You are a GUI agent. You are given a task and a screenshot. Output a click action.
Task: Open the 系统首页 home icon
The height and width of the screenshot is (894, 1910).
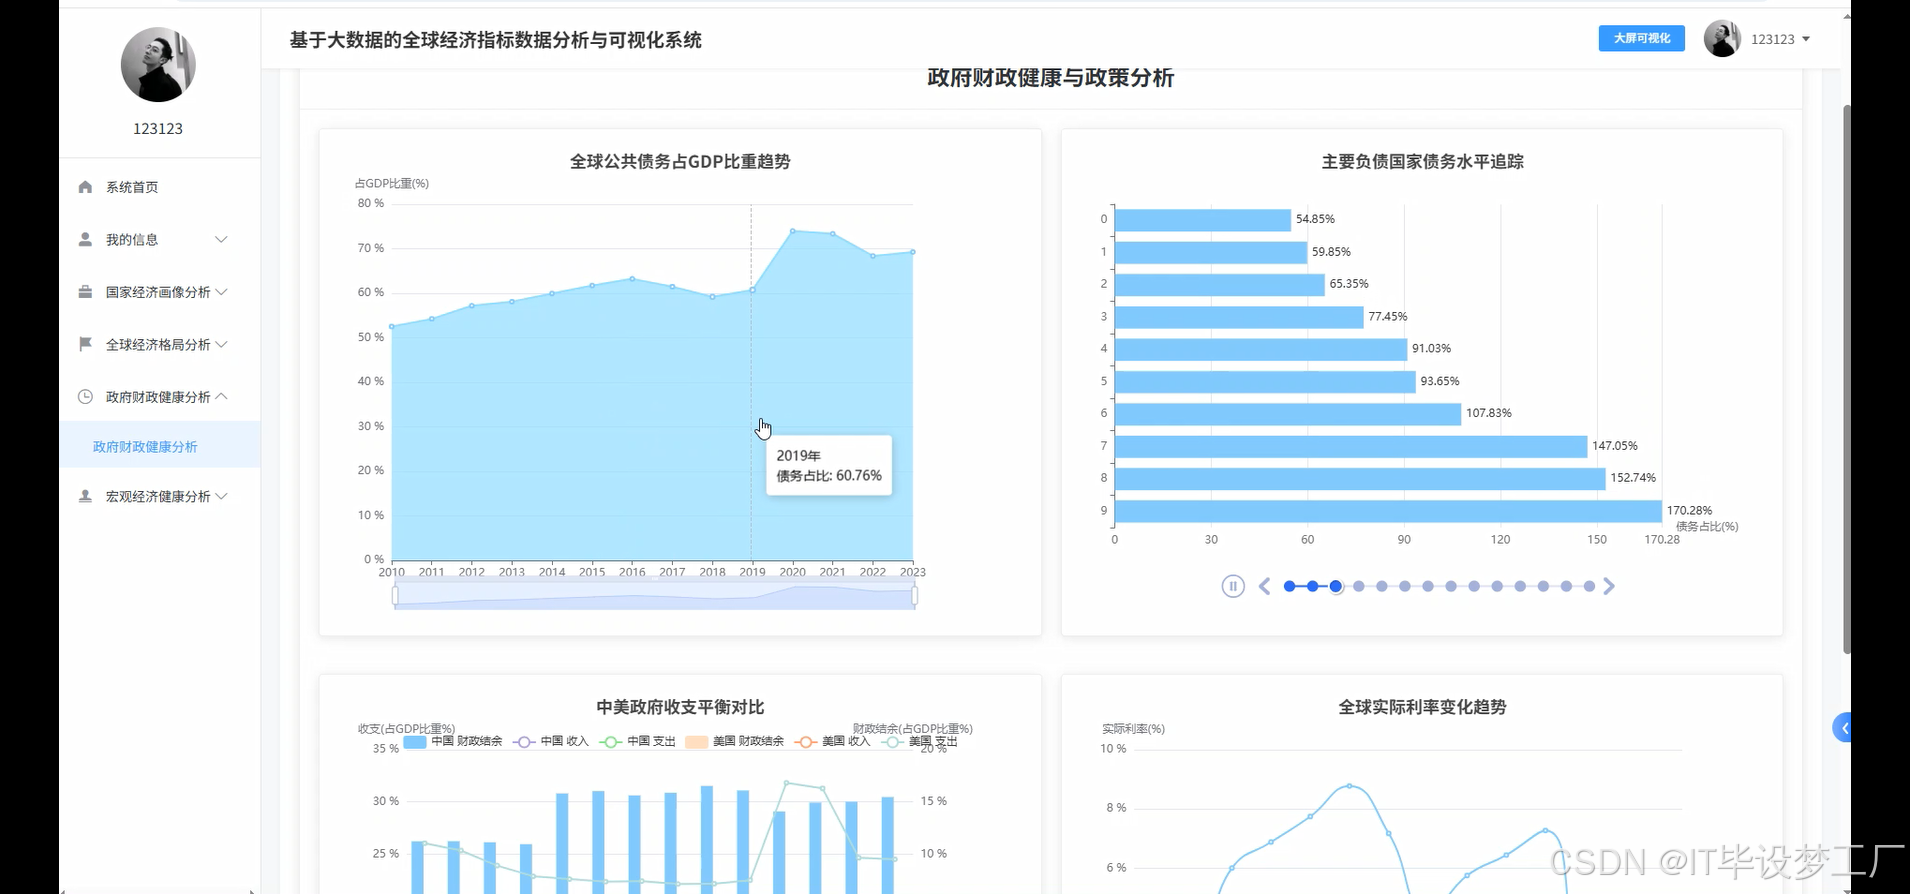coord(85,187)
